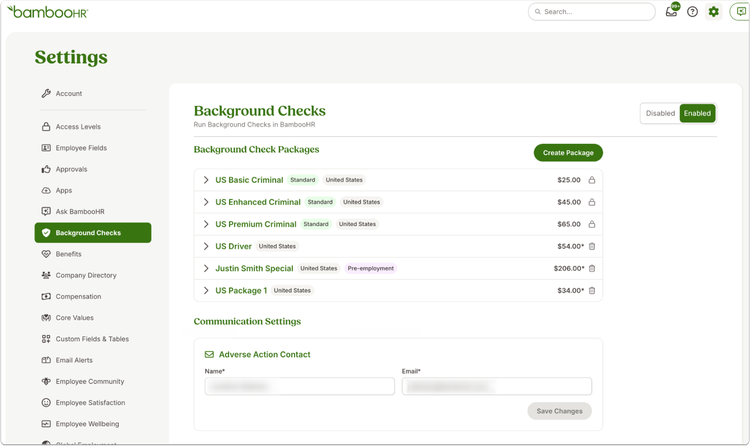This screenshot has width=750, height=446.
Task: Open the US Package 1 name link
Action: [241, 290]
